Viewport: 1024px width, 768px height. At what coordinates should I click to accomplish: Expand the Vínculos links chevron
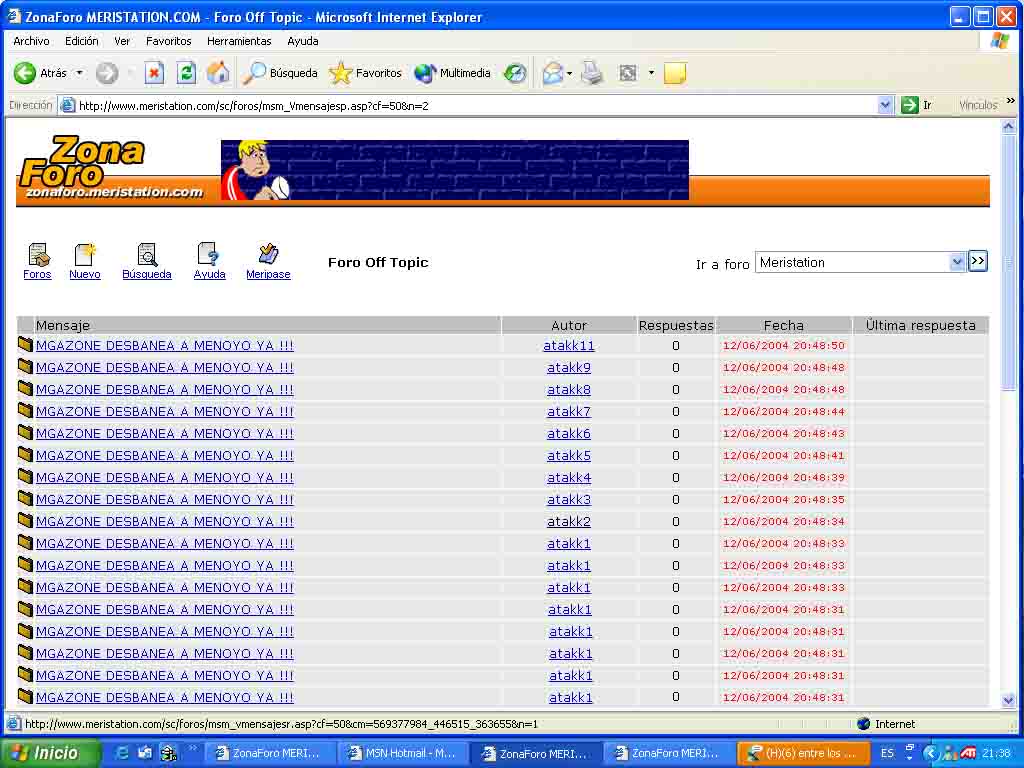click(1011, 101)
